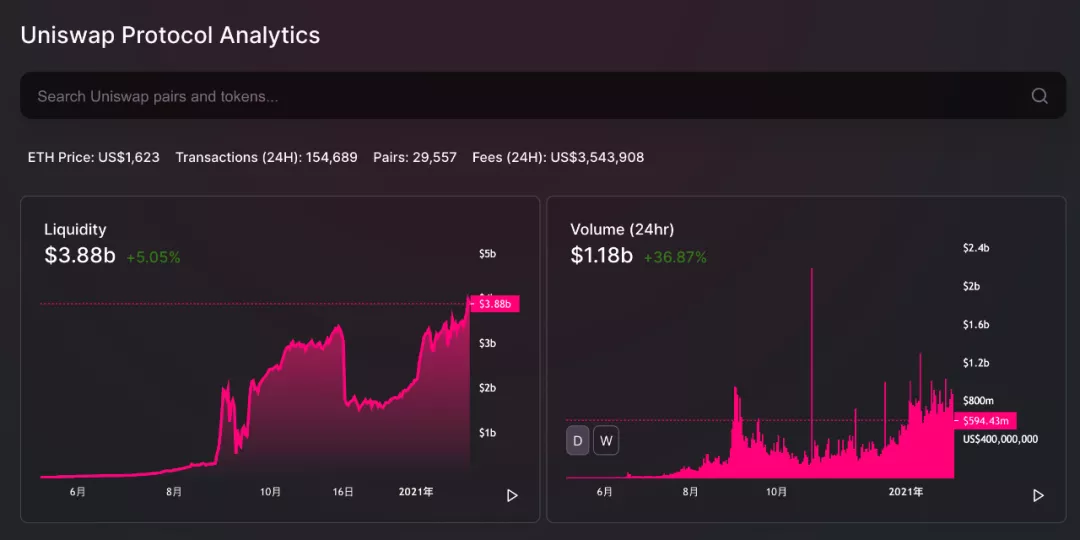Viewport: 1080px width, 540px height.
Task: Click the US$400,000,000 axis label
Action: [x=1000, y=439]
